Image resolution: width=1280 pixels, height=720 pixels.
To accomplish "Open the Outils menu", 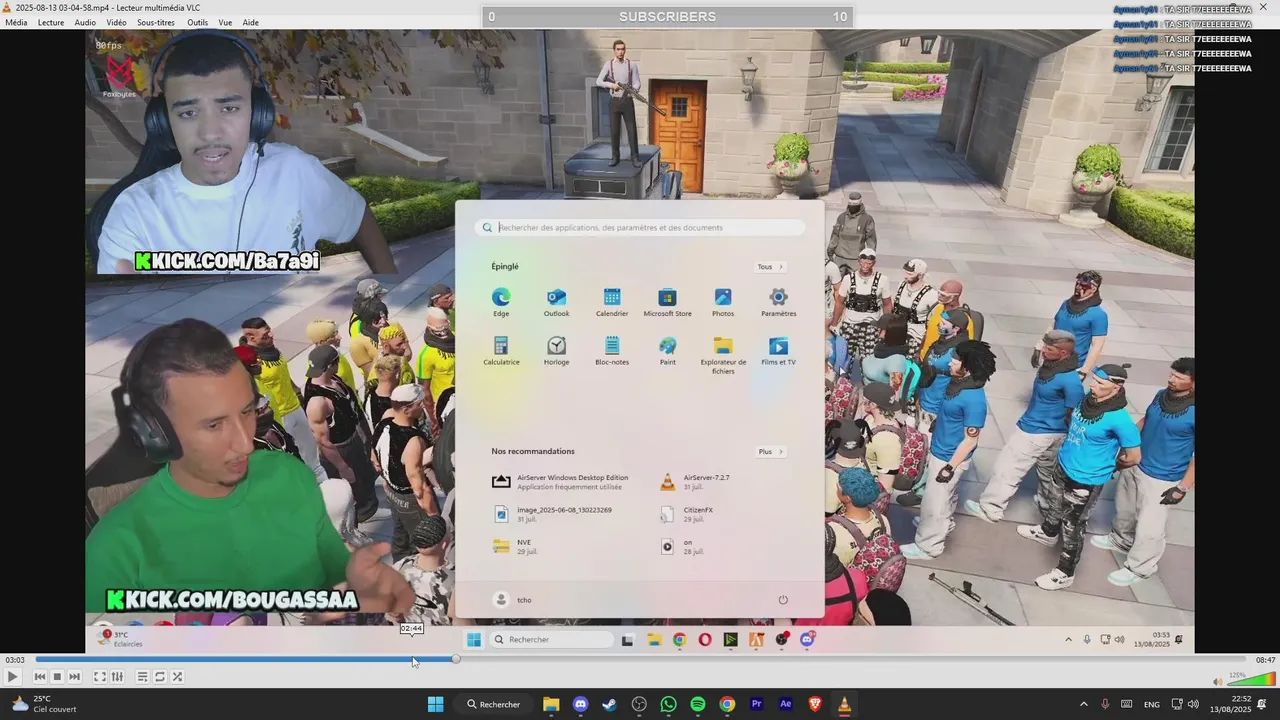I will (x=198, y=22).
